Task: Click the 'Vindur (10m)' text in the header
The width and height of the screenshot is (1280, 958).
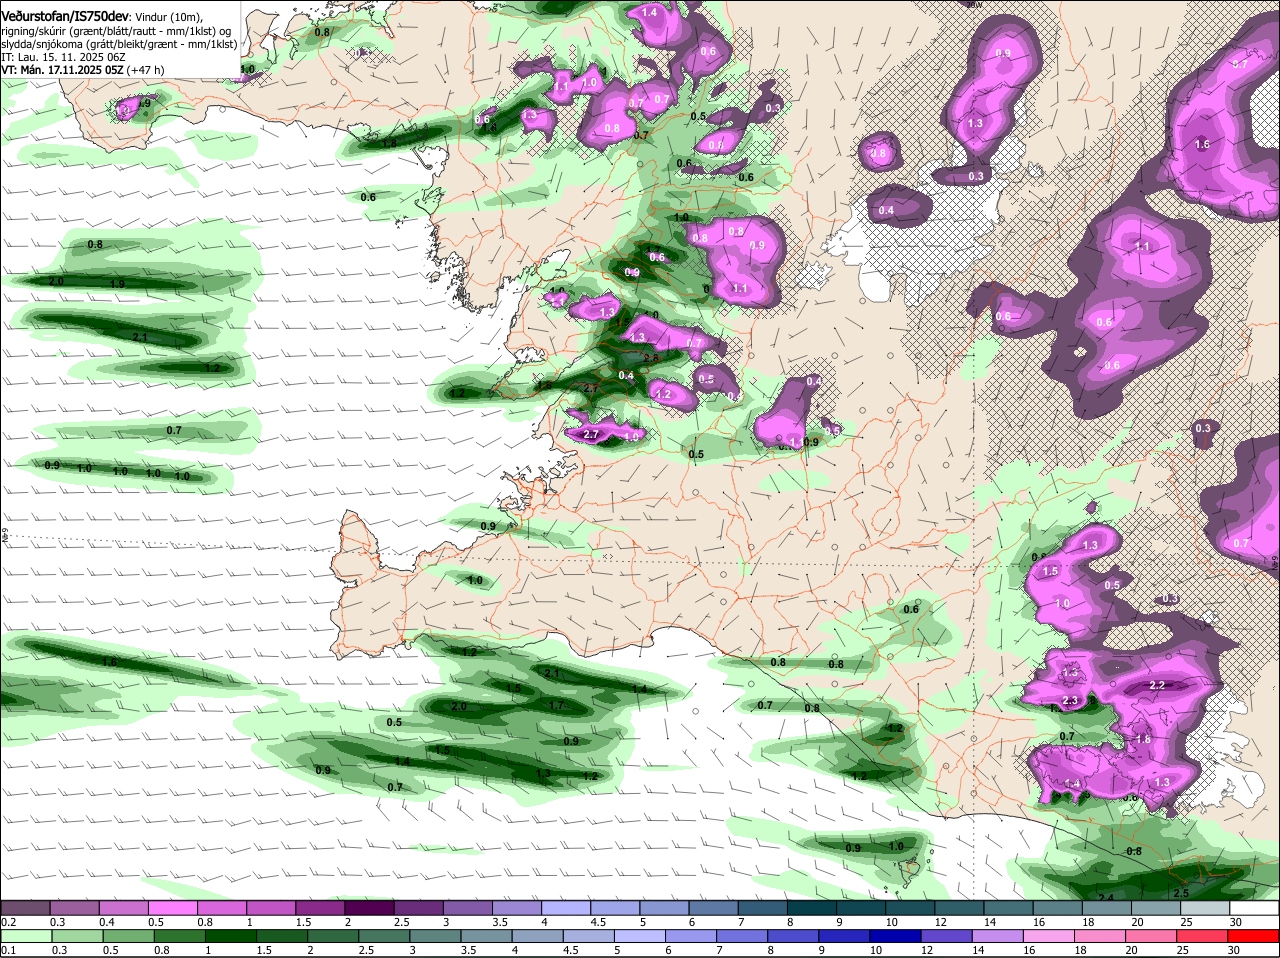Action: (x=169, y=17)
